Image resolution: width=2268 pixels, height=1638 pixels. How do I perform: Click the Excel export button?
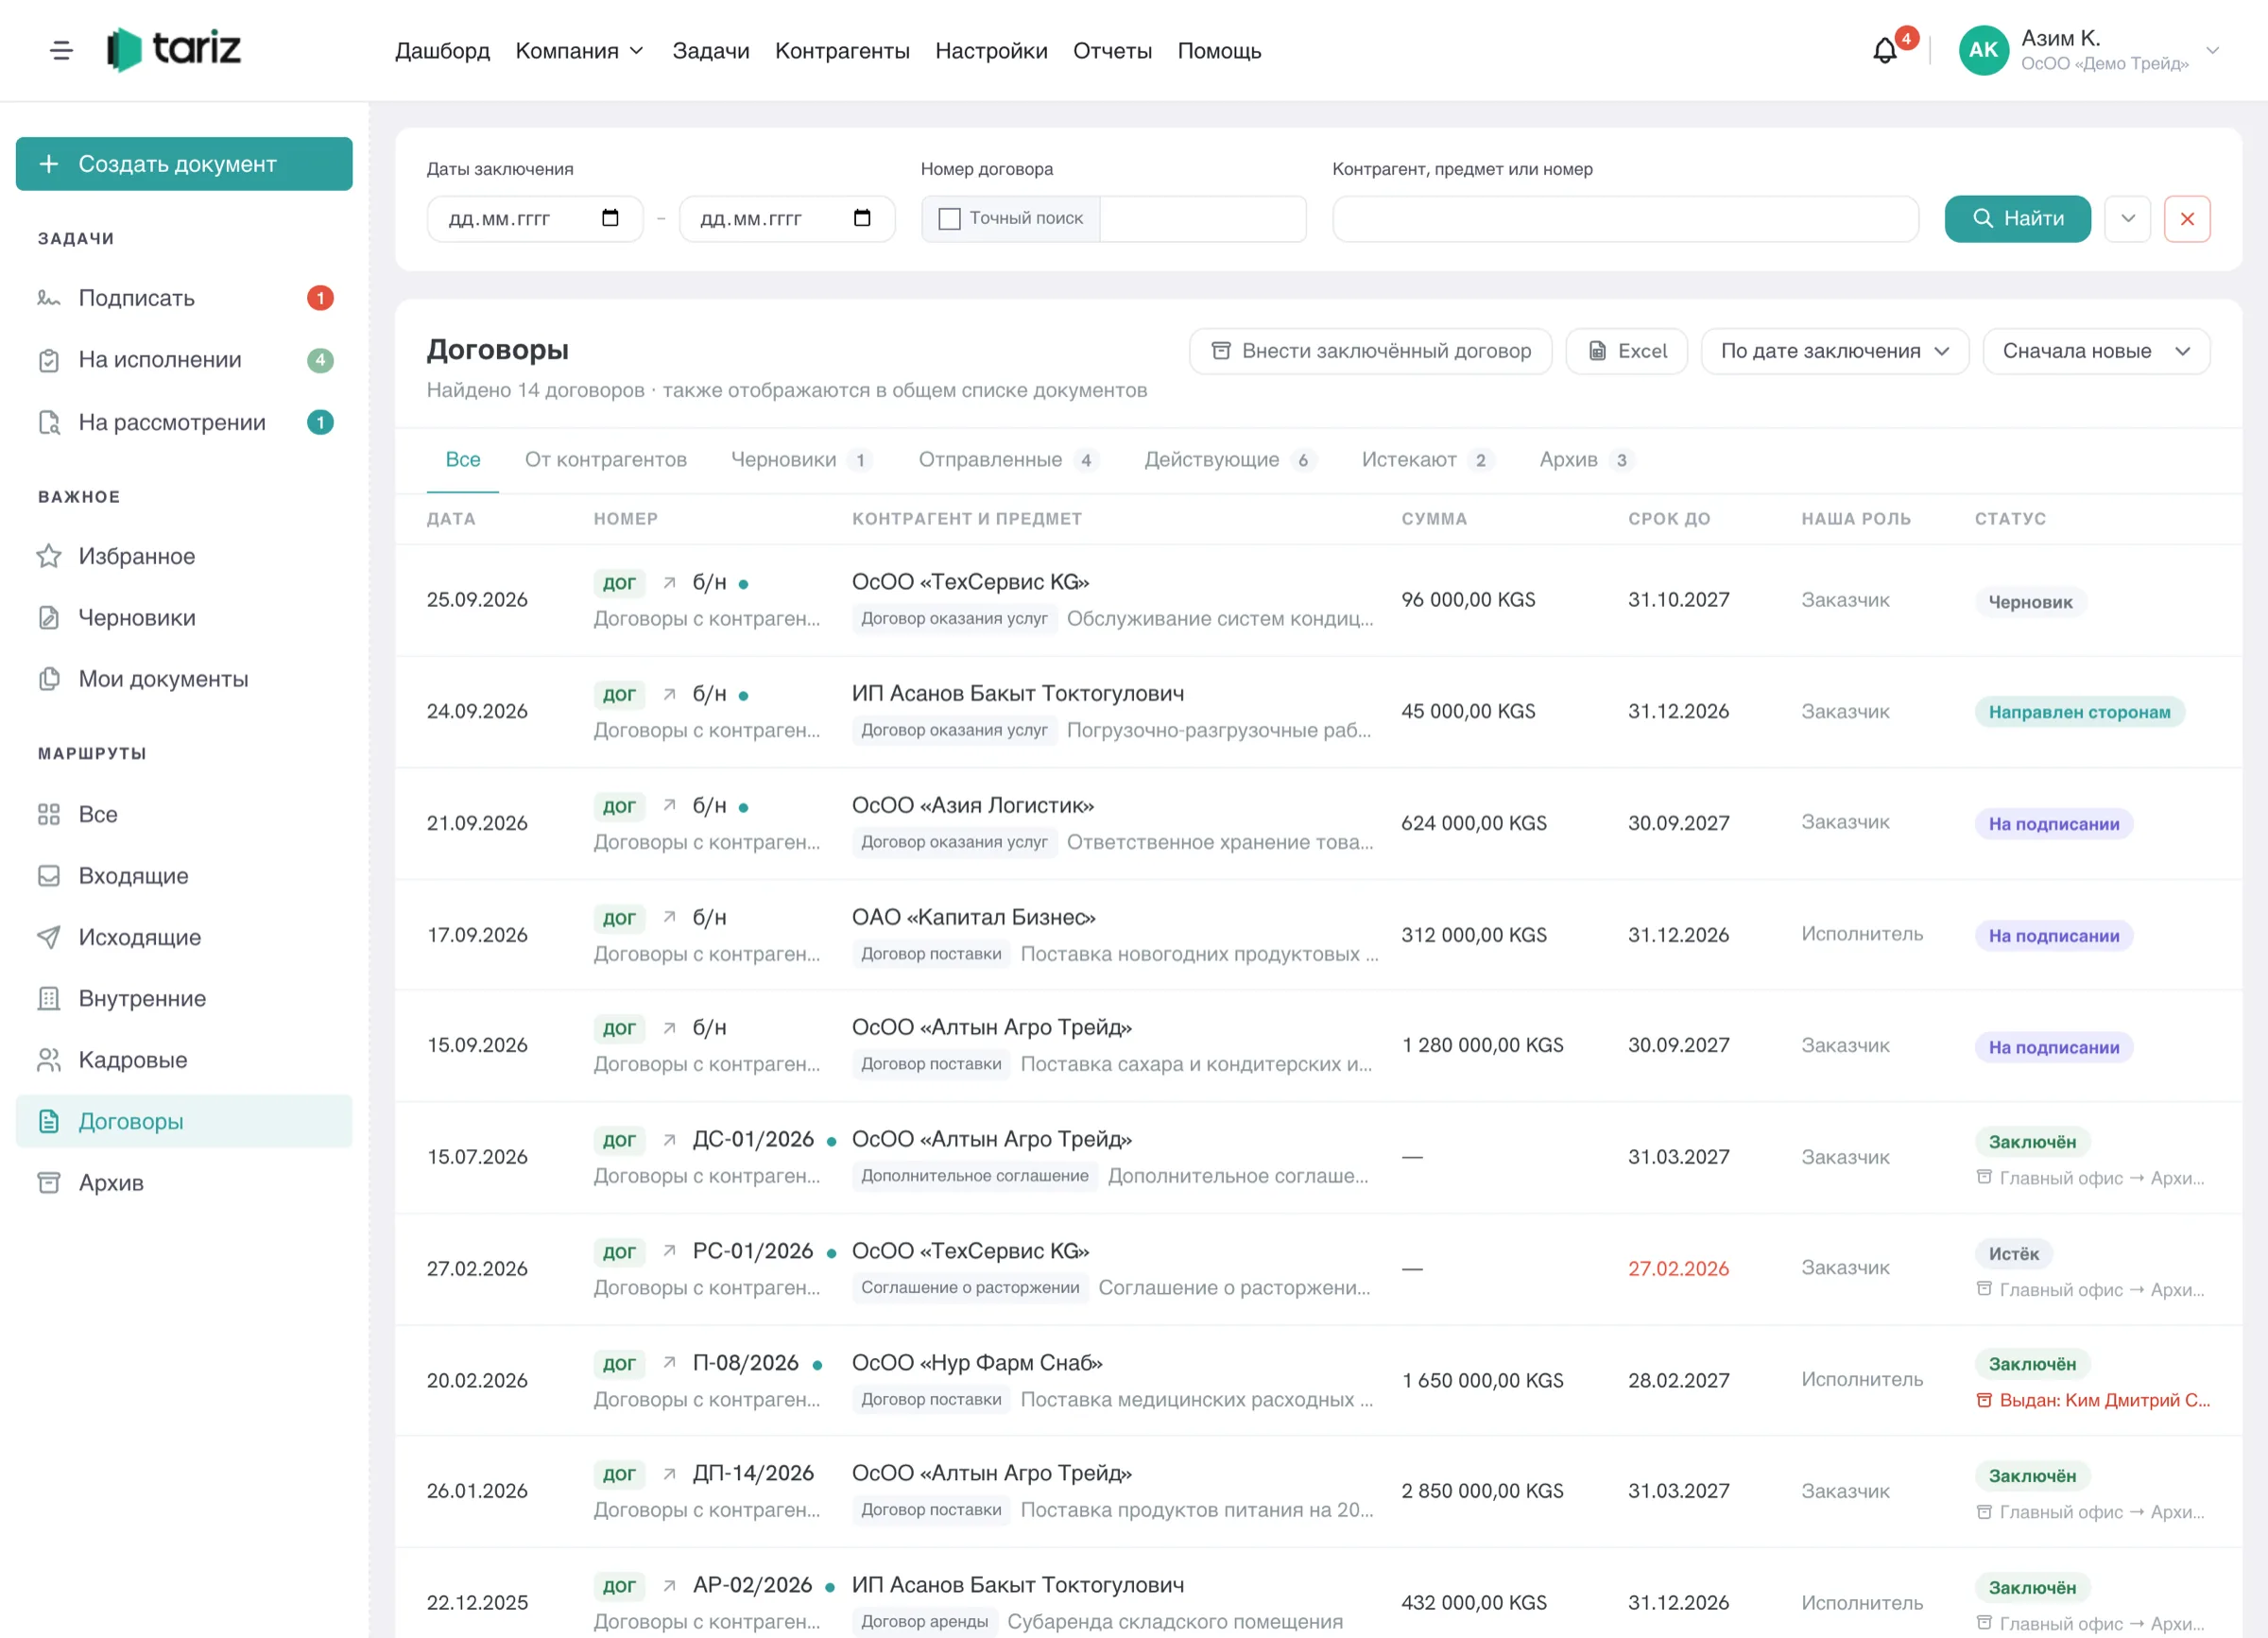[1626, 351]
